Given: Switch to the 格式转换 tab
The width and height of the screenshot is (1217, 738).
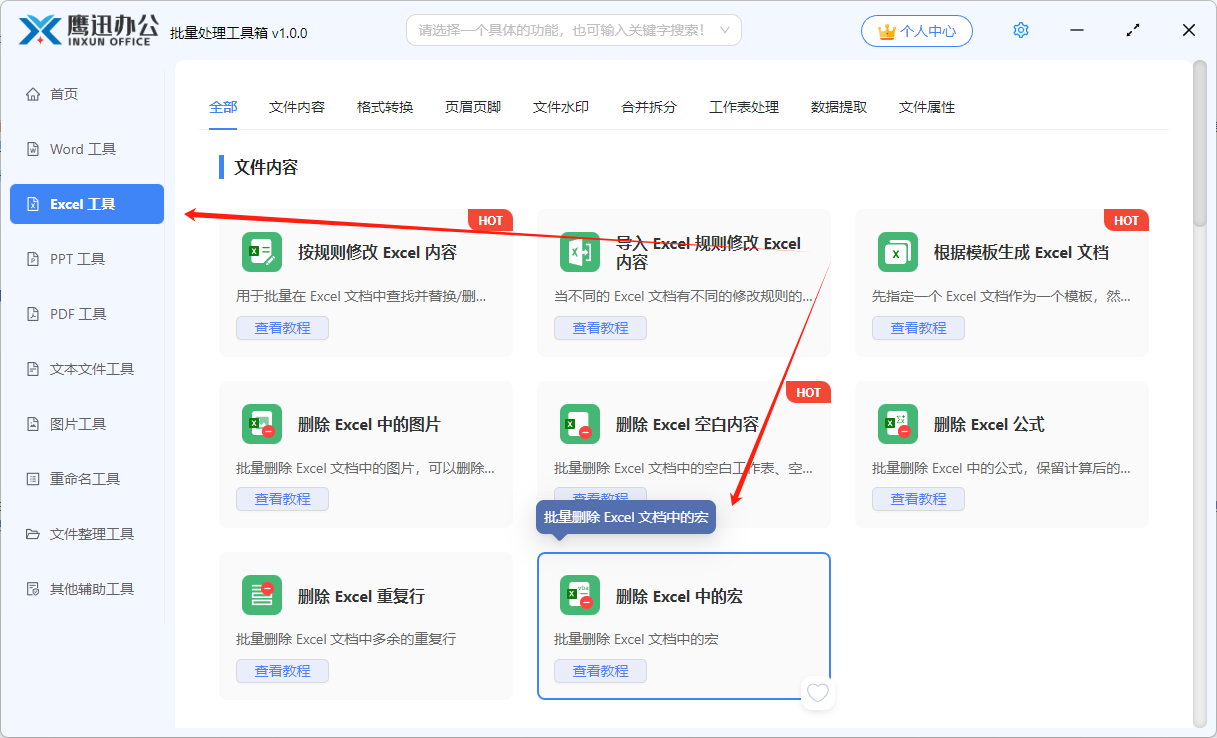Looking at the screenshot, I should tap(385, 107).
